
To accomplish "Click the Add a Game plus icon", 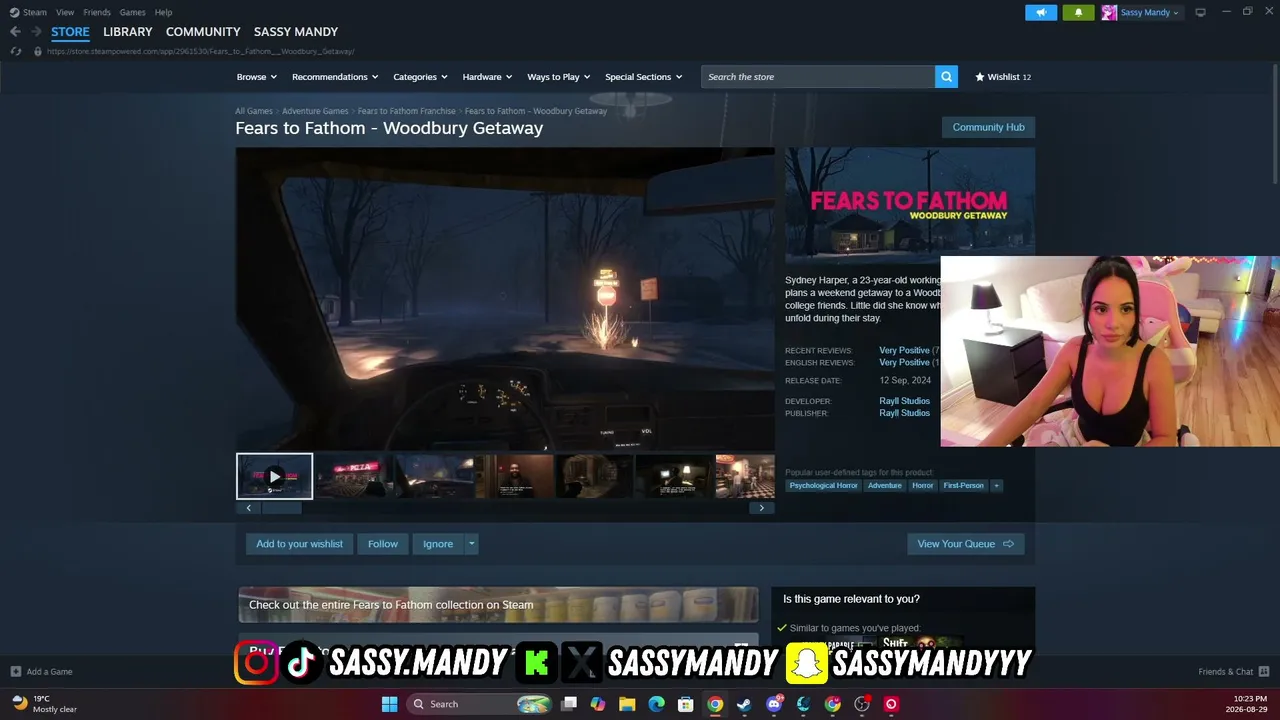I will tap(15, 672).
